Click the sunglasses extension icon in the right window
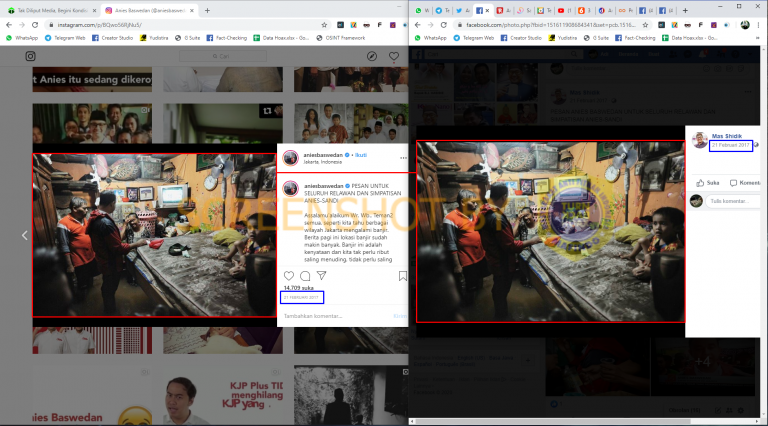This screenshot has height=426, width=768. [688, 24]
